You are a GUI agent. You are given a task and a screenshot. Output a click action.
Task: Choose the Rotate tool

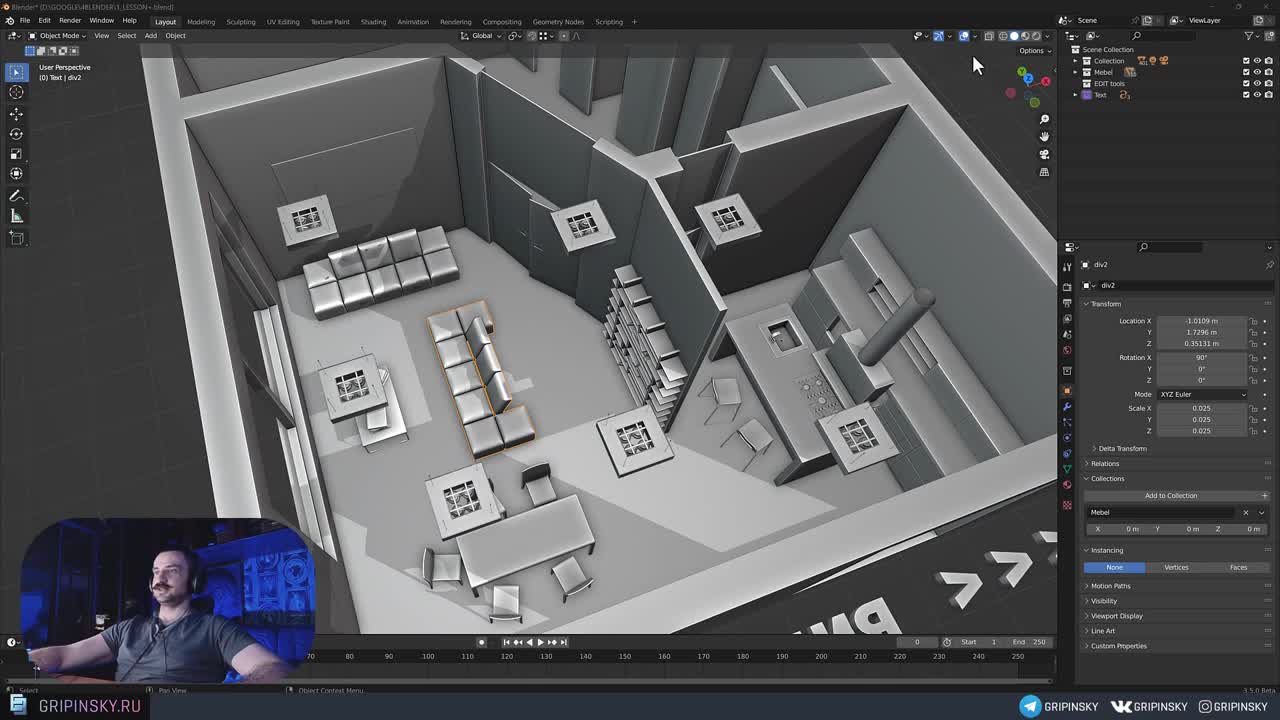pyautogui.click(x=16, y=134)
